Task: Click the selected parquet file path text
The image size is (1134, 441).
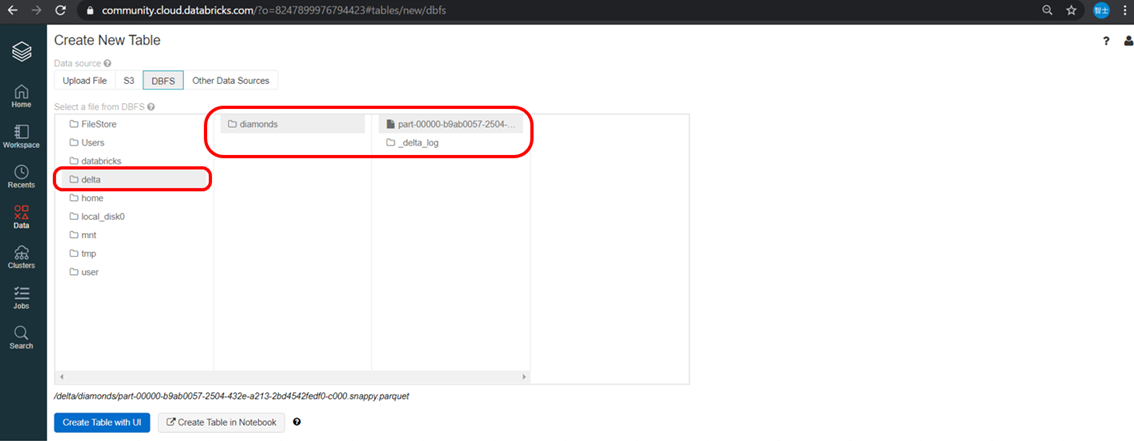Action: pyautogui.click(x=231, y=396)
